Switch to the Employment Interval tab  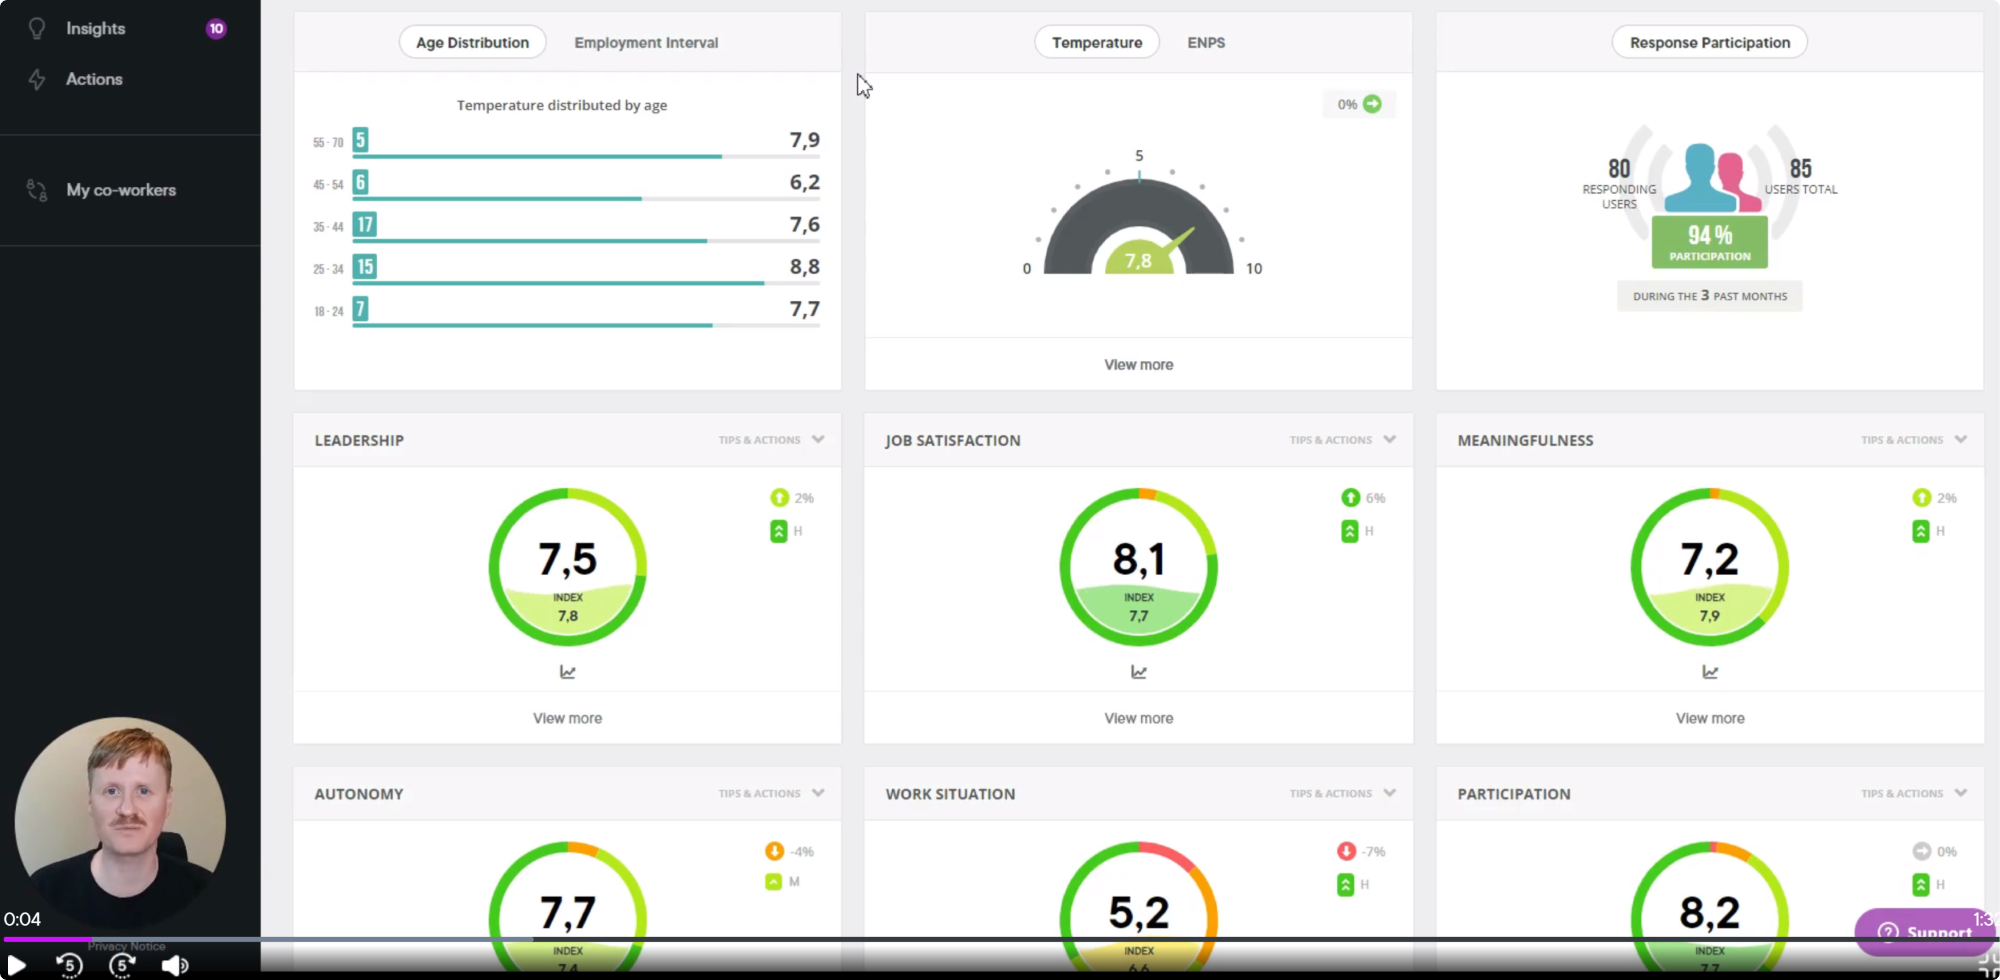(x=646, y=43)
